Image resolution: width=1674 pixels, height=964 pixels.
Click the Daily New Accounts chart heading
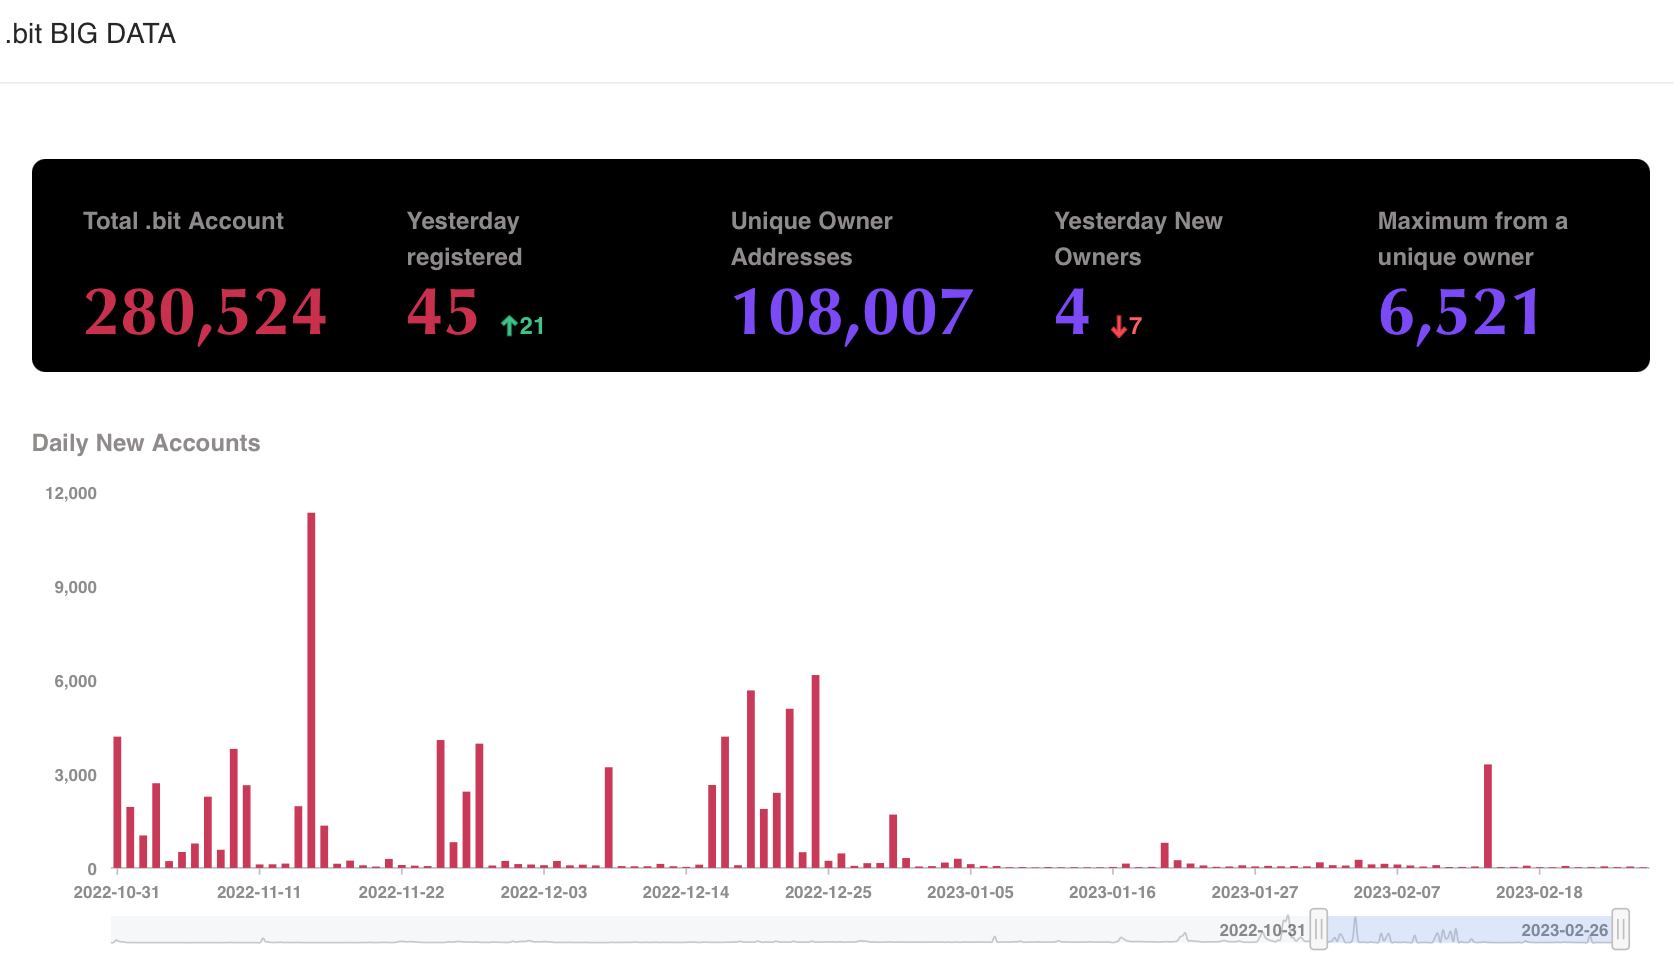click(146, 443)
